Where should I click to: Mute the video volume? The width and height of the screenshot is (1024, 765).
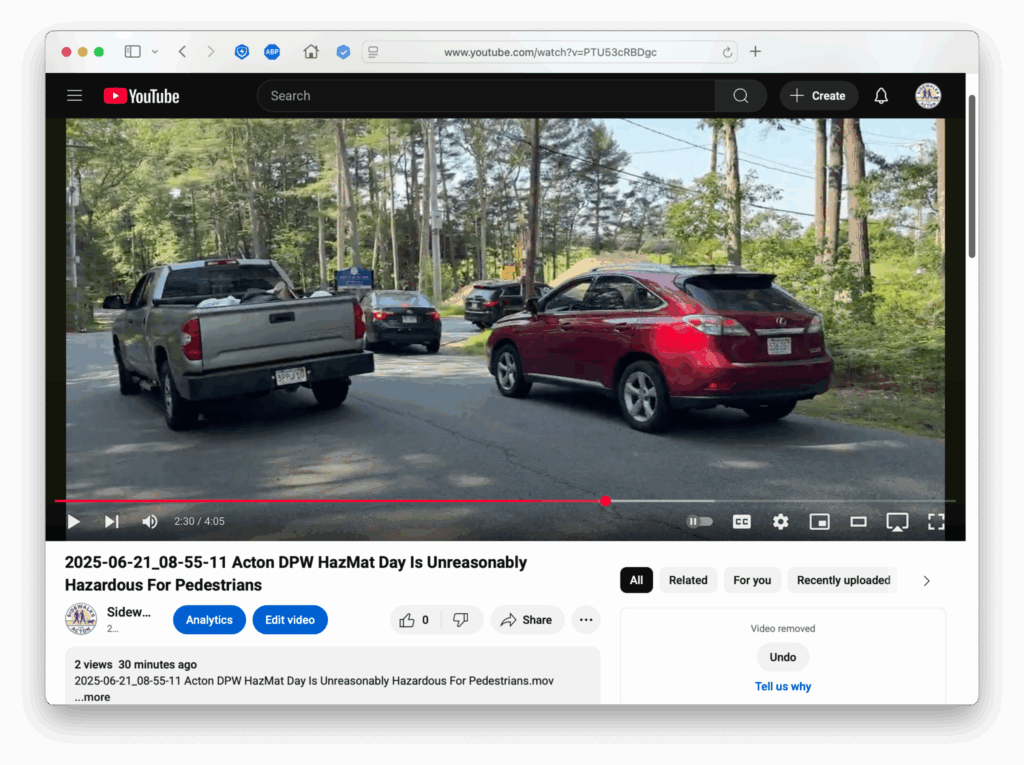(150, 522)
